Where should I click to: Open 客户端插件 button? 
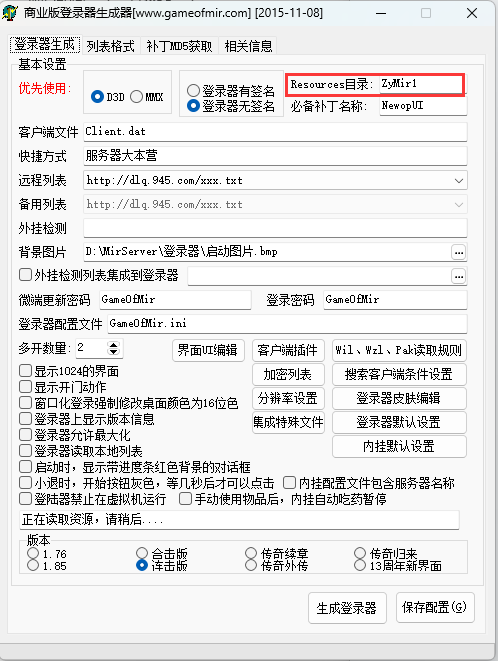(288, 350)
